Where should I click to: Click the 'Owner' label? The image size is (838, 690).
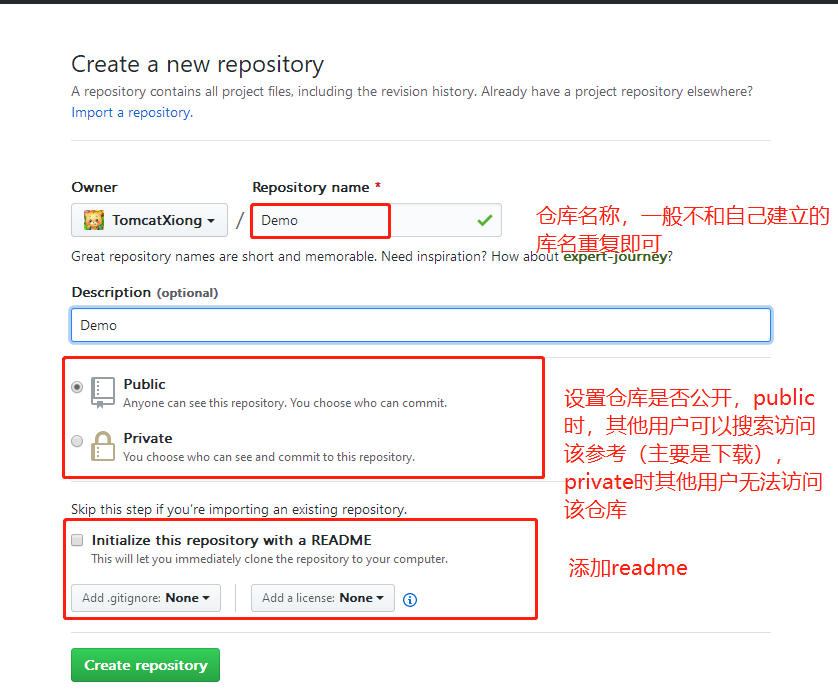[94, 188]
